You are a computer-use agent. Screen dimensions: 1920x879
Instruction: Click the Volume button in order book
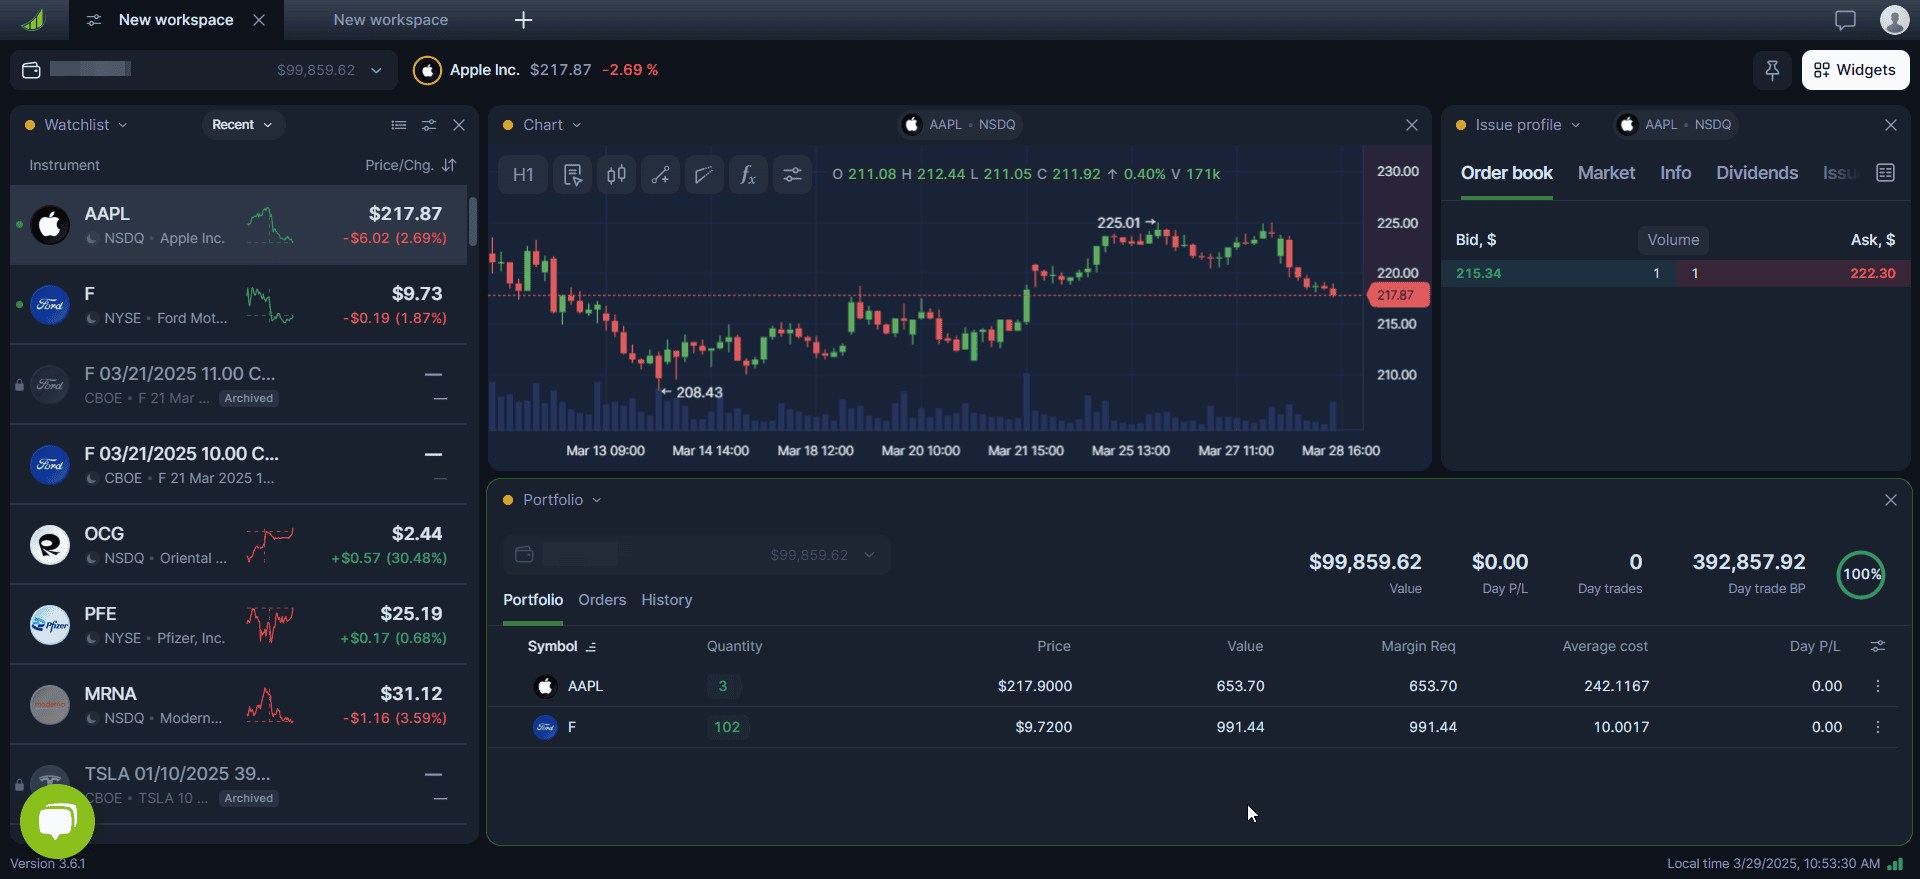click(1673, 240)
